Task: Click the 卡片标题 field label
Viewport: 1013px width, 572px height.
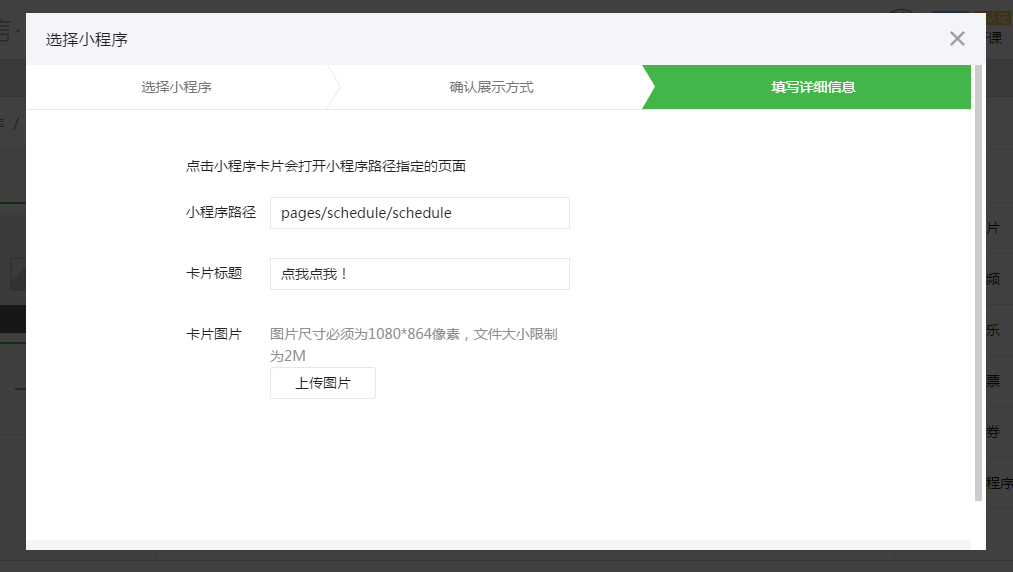Action: (x=214, y=273)
